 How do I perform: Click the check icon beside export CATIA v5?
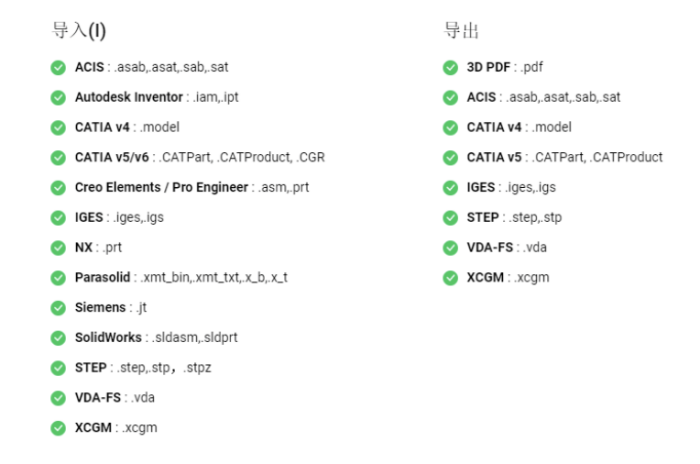[x=450, y=158]
